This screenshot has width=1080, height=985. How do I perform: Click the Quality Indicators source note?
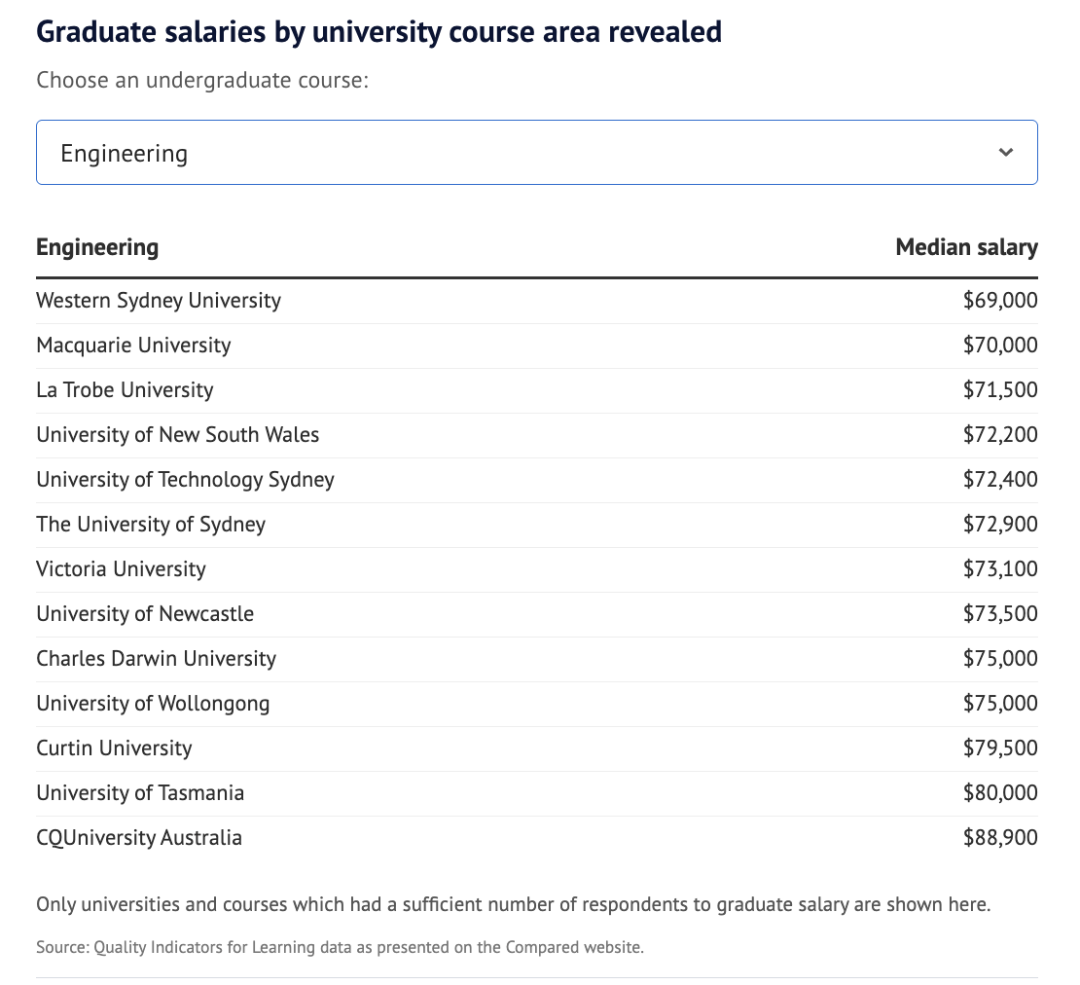tap(340, 947)
